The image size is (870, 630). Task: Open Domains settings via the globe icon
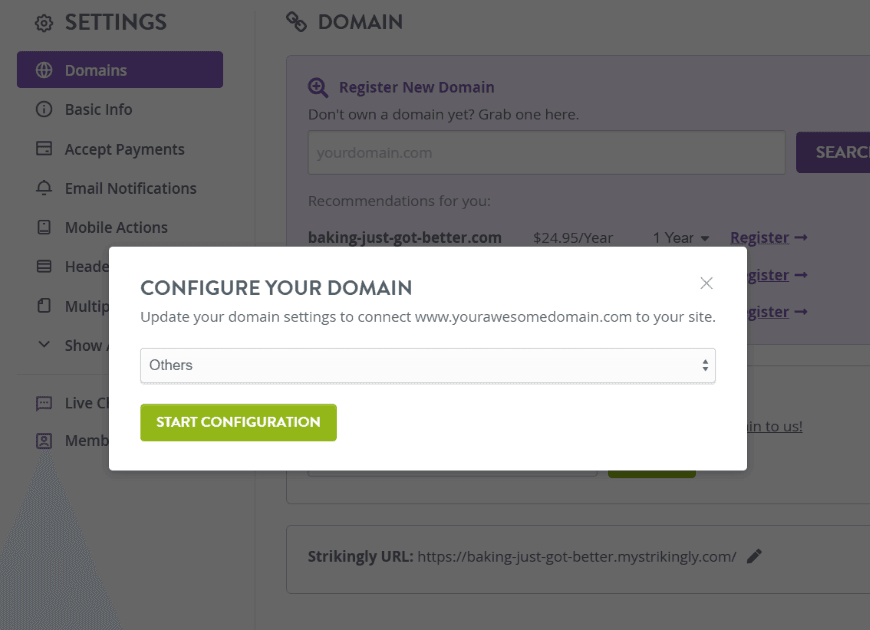coord(44,69)
